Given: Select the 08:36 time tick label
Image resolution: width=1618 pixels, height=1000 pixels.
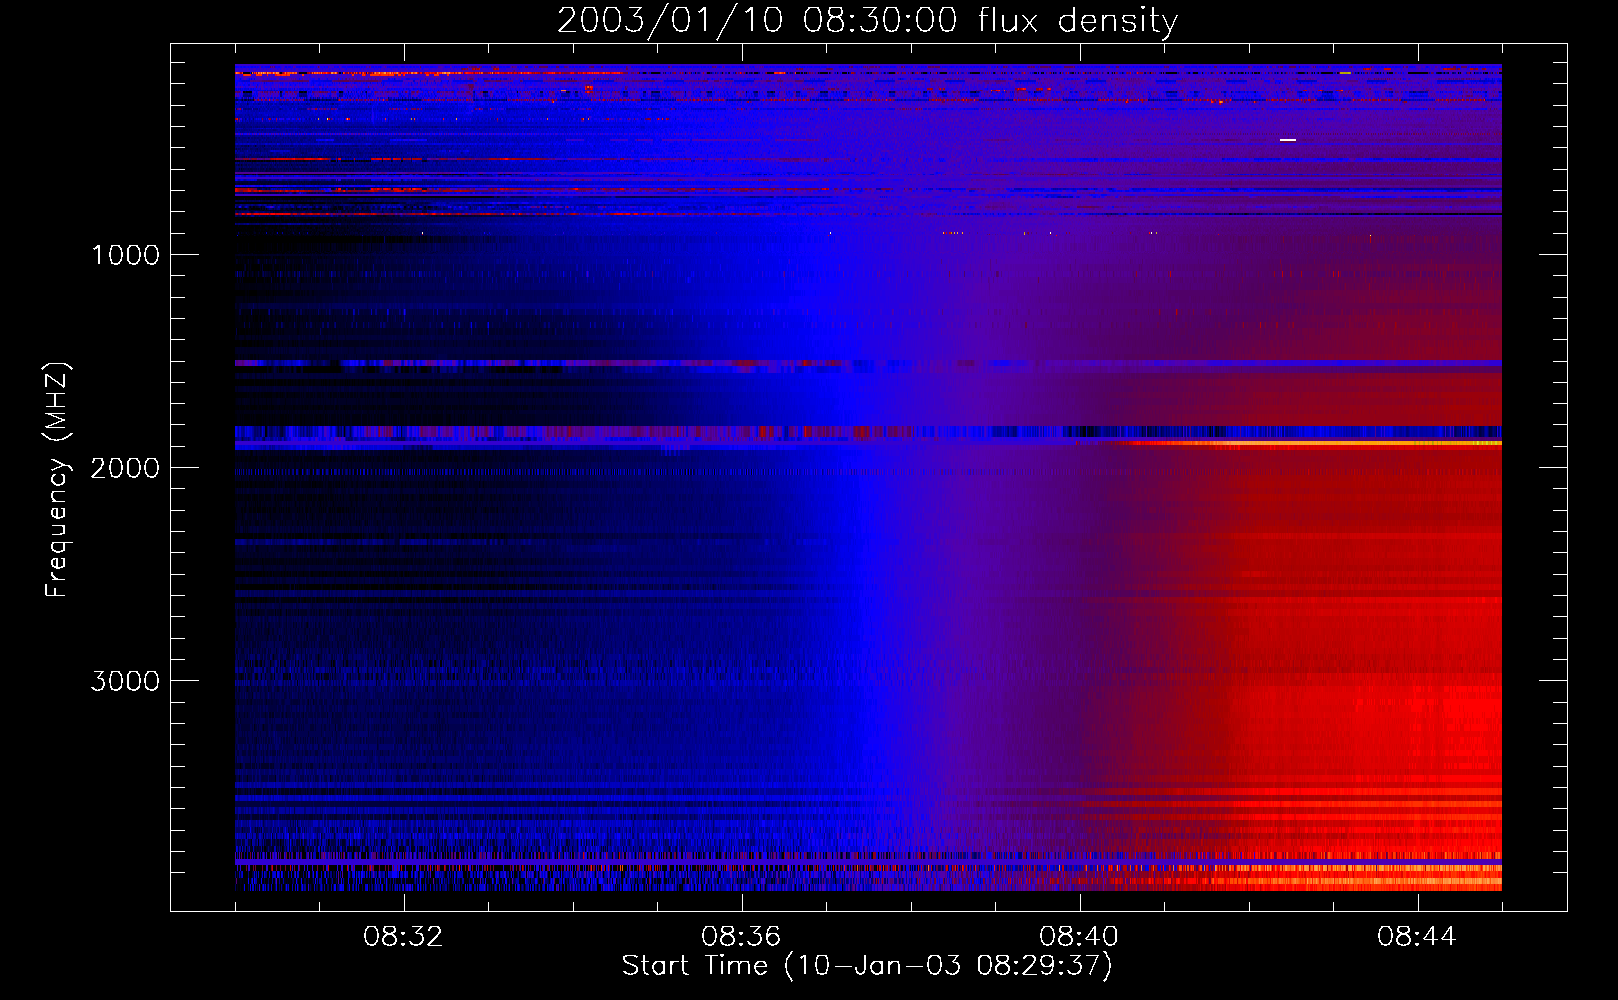Looking at the screenshot, I should coord(741,937).
